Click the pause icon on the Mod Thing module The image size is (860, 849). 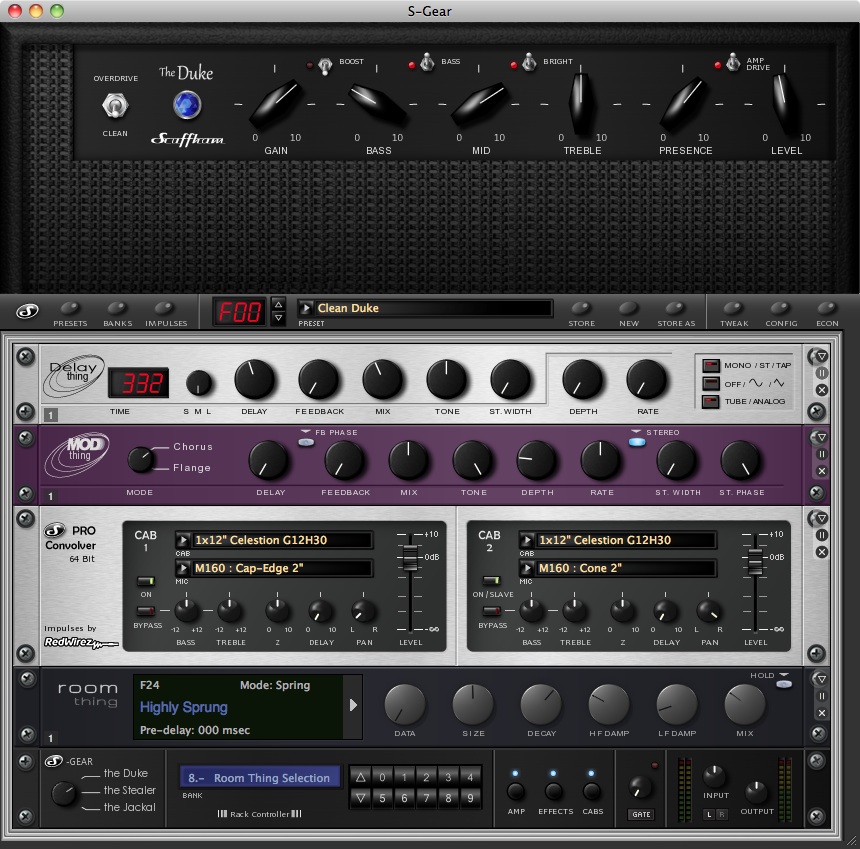coord(821,454)
